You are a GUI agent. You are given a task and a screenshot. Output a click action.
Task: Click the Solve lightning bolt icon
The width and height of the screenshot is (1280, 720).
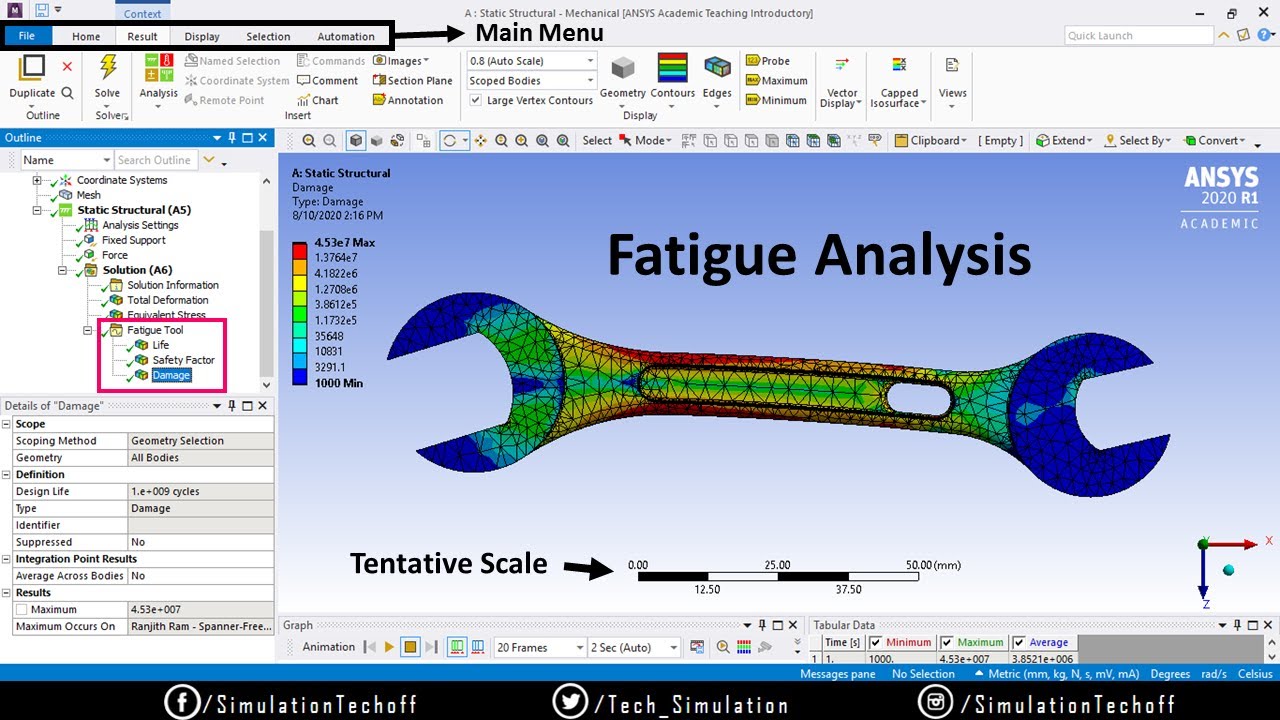(107, 68)
